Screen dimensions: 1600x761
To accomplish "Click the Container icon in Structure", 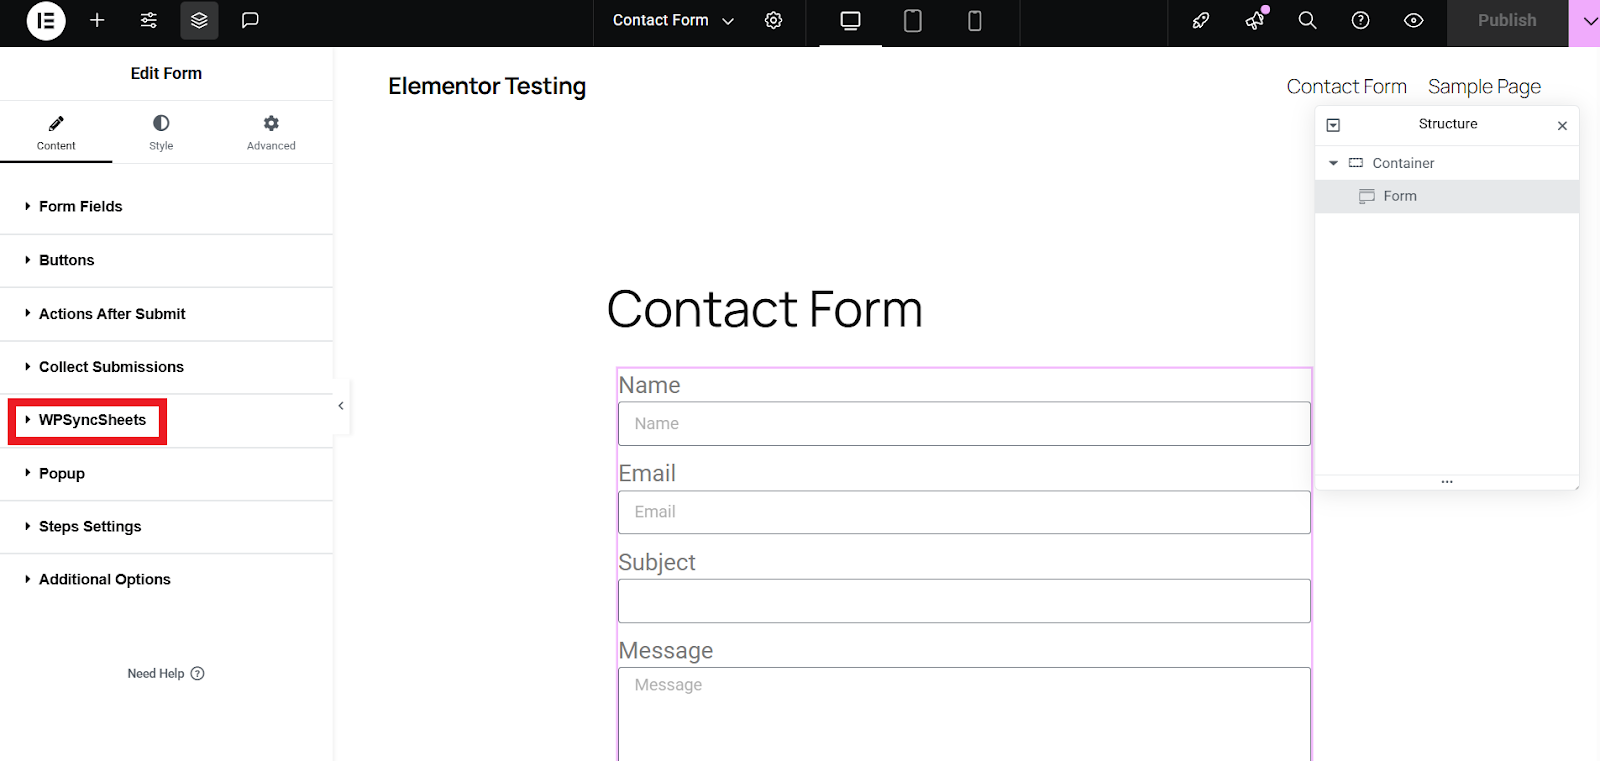I will [1356, 163].
